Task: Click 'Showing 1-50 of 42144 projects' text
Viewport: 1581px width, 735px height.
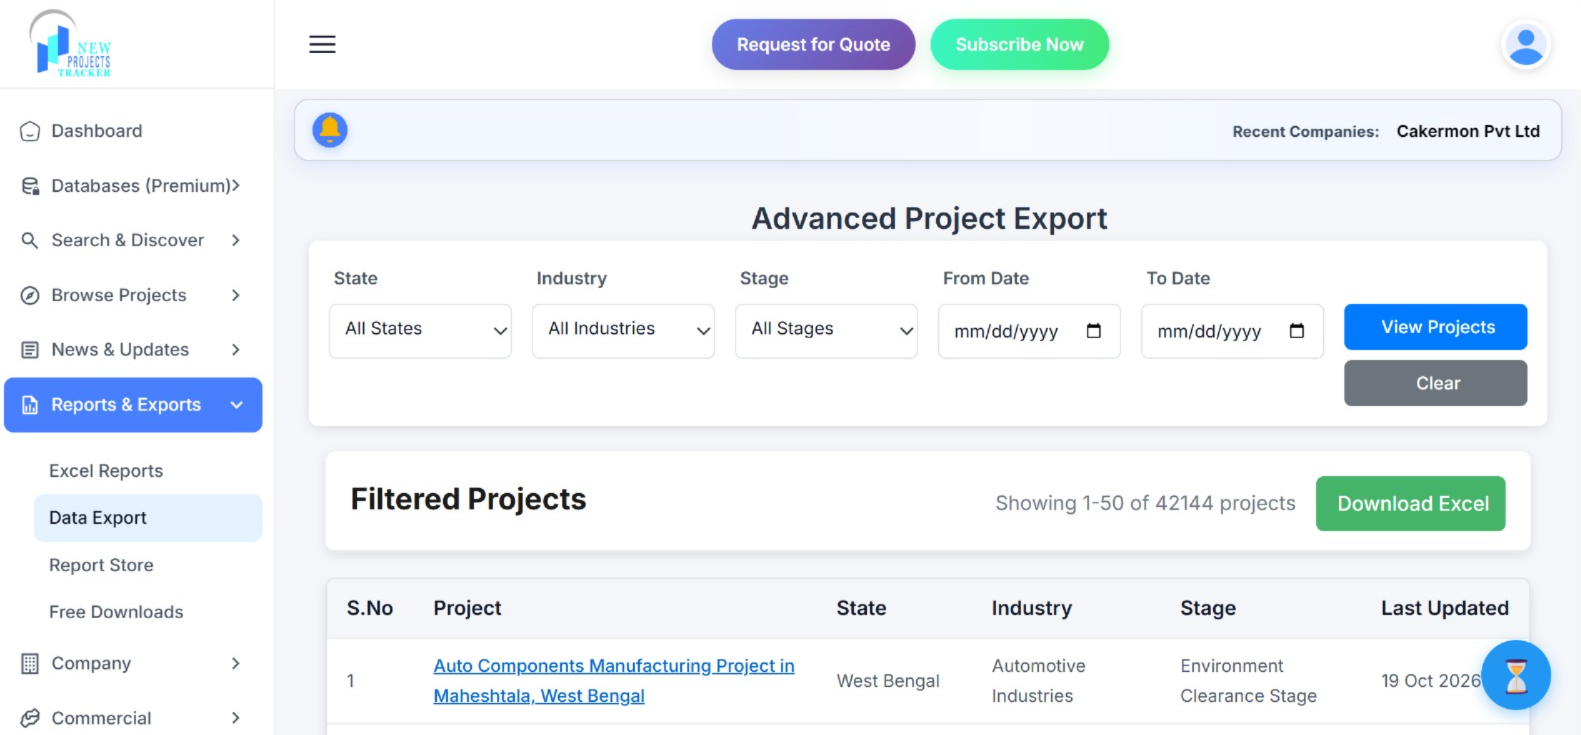Action: click(x=1145, y=503)
